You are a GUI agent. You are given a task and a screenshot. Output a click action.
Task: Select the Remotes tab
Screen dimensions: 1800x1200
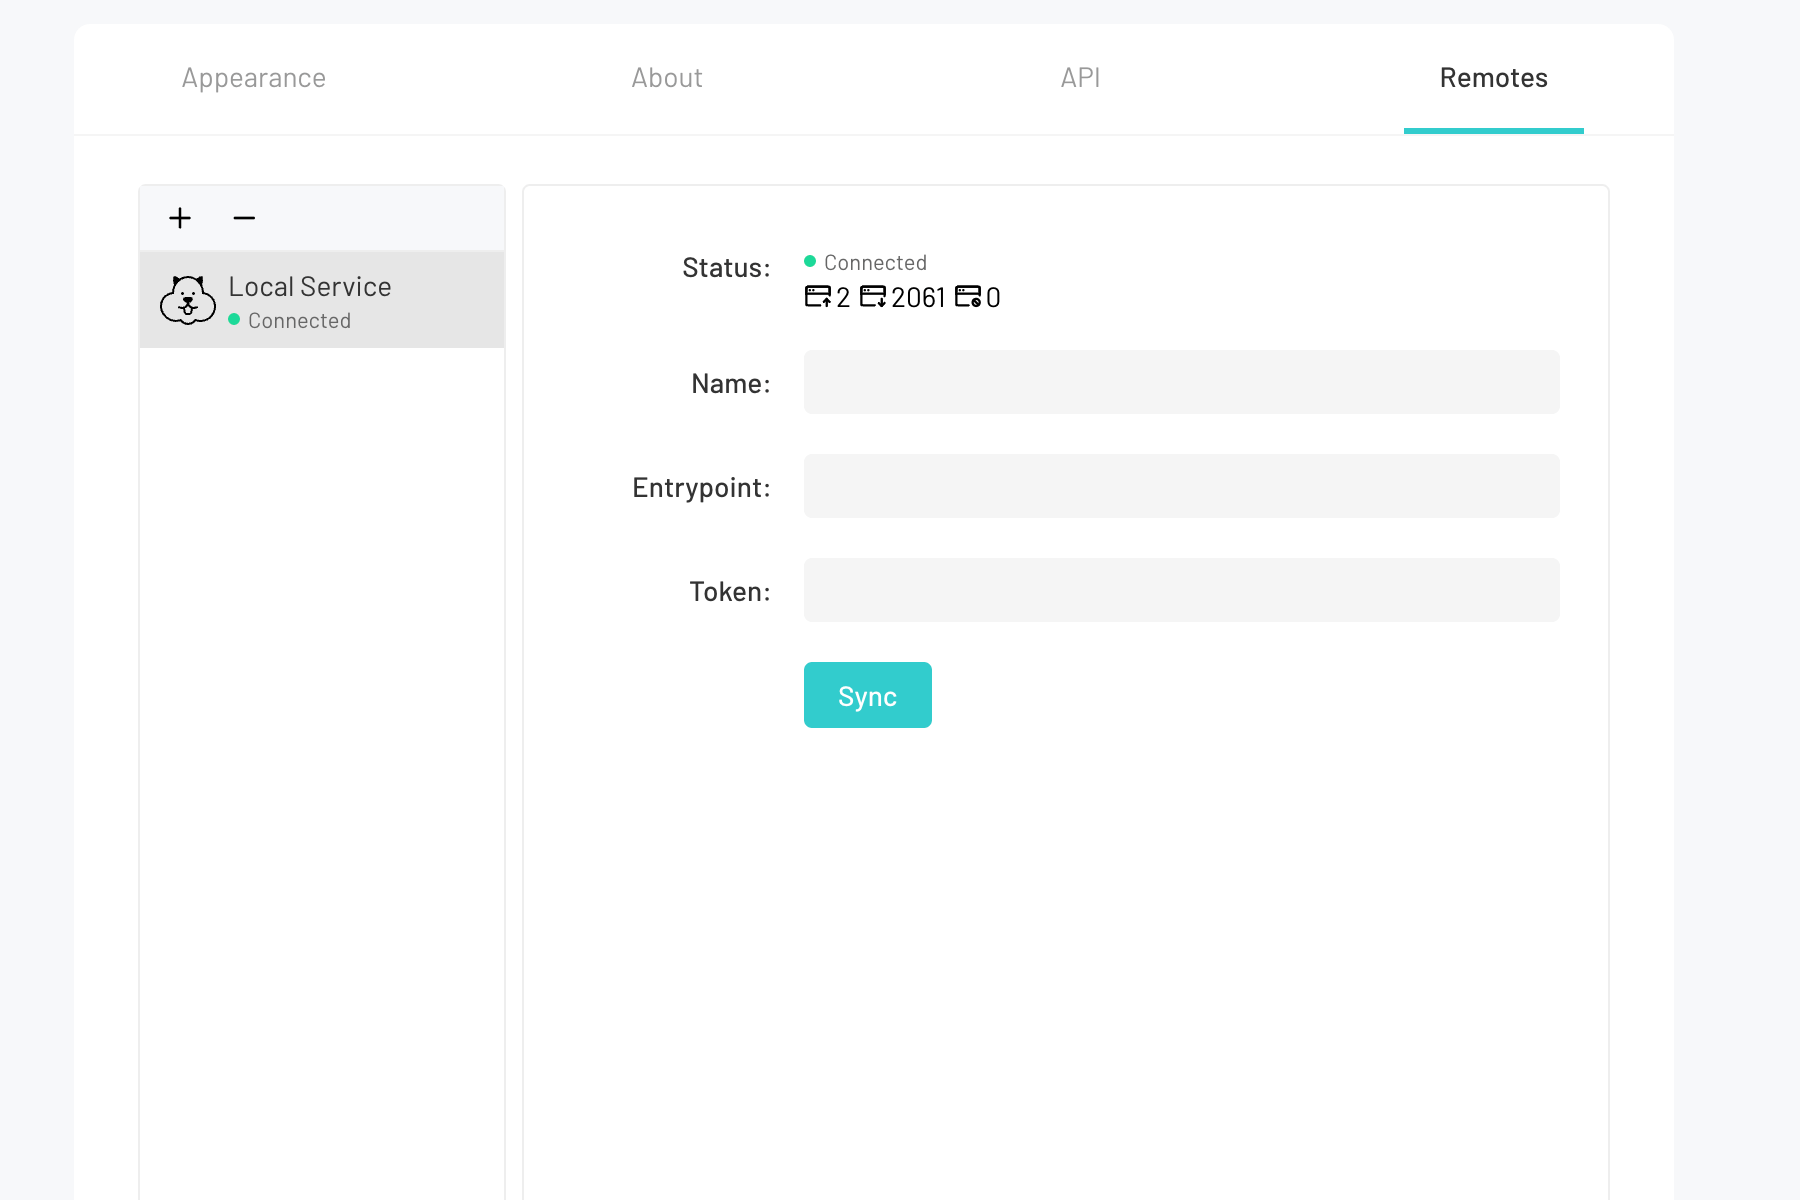1493,78
